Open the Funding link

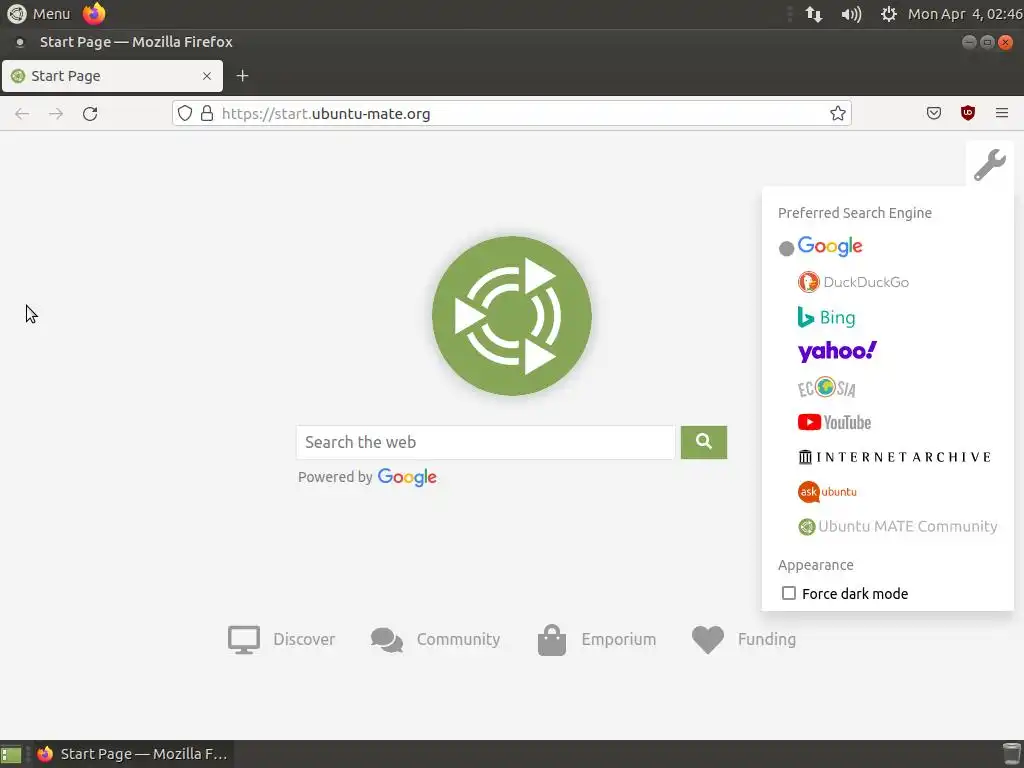(x=744, y=639)
